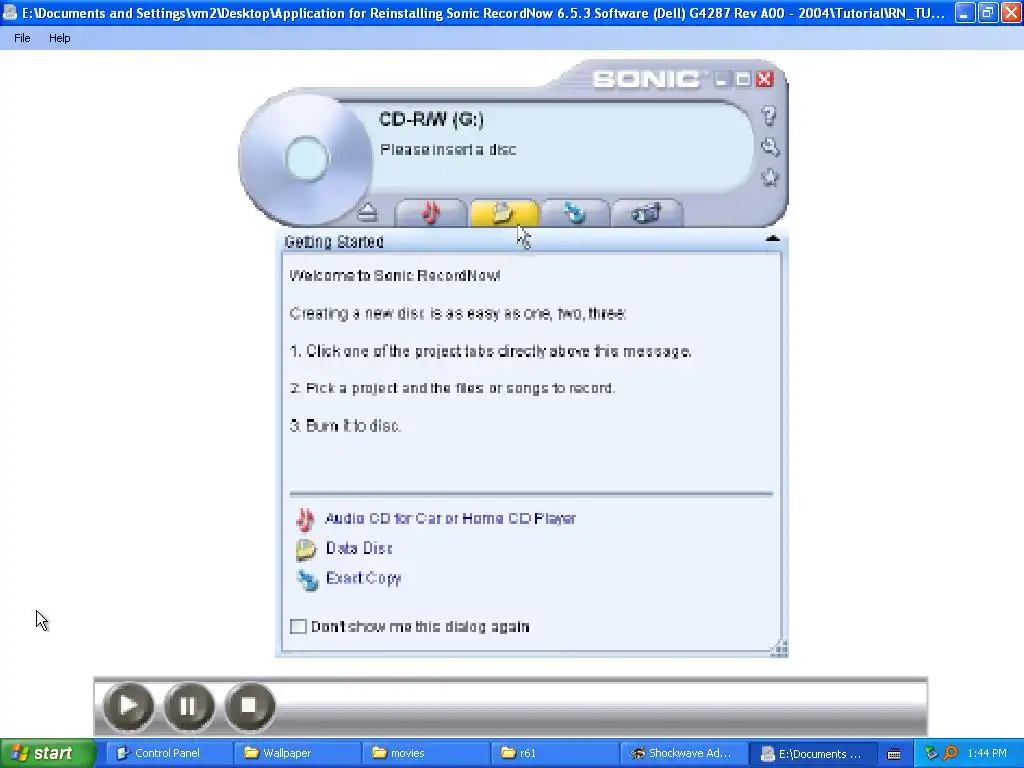Screen dimensions: 1024x768
Task: Click the yellow folder icon beside Data Disc
Action: [x=306, y=549]
